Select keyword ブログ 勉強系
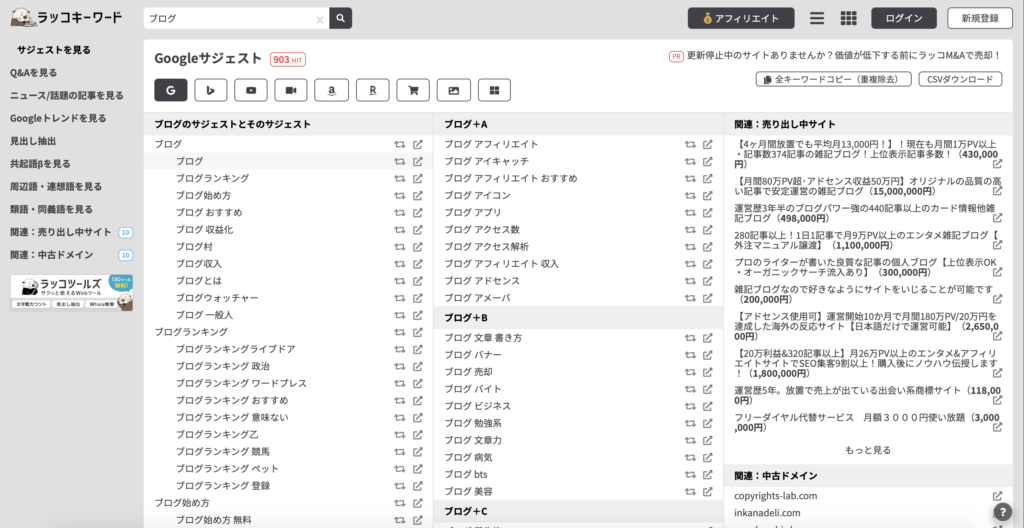 (x=473, y=423)
